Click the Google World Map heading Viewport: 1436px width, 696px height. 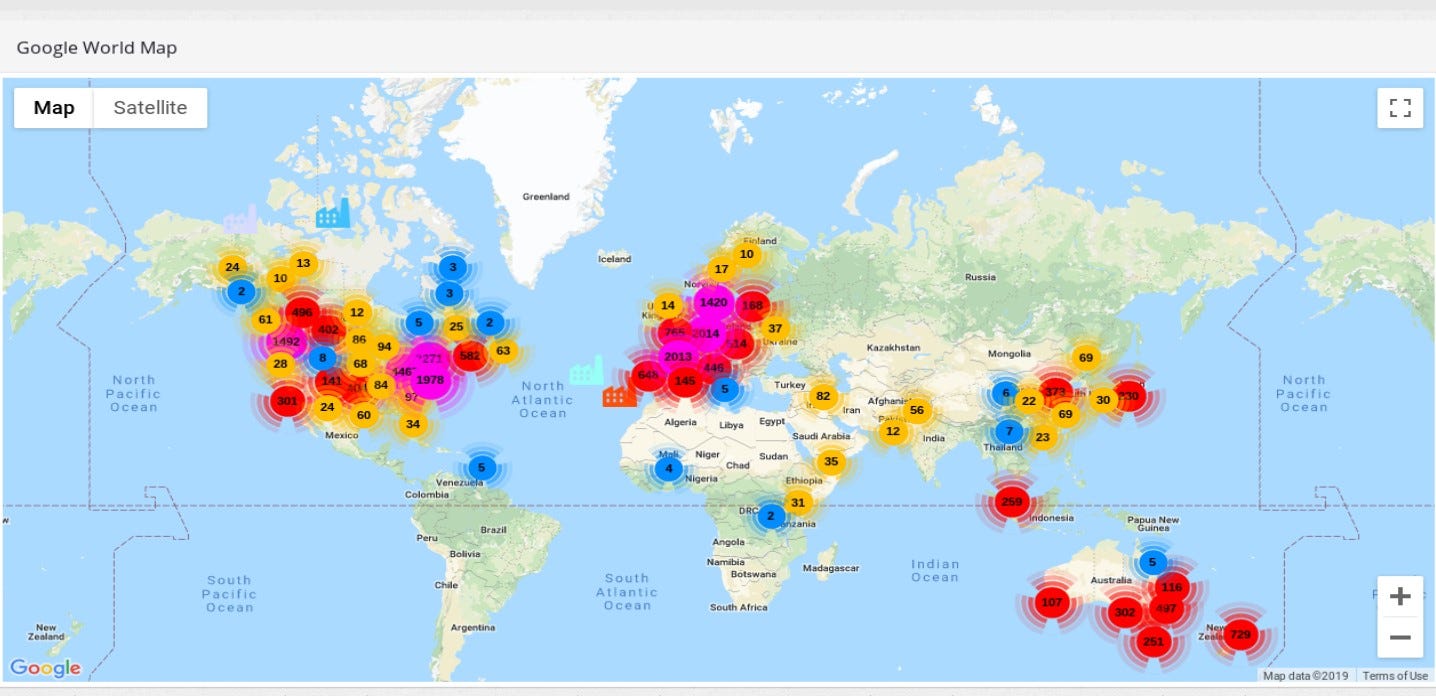[97, 47]
